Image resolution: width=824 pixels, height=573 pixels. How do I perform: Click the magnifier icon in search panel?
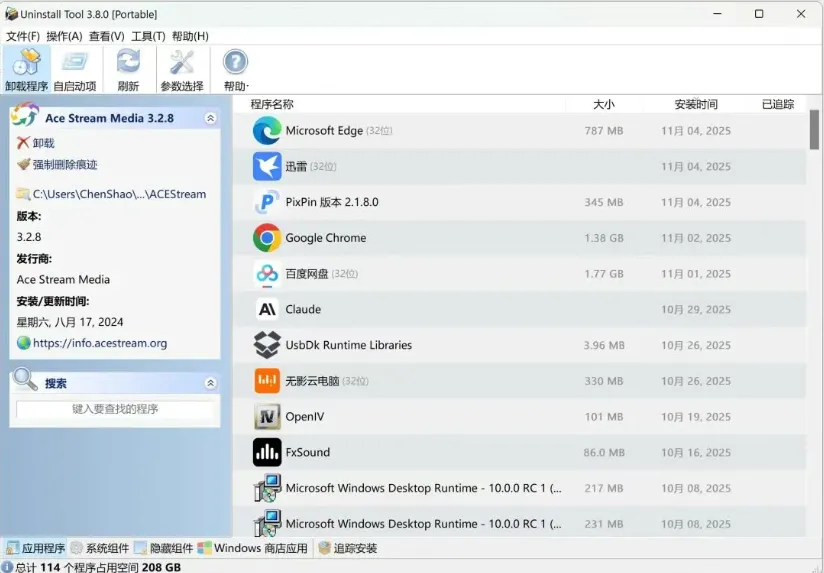(x=24, y=379)
